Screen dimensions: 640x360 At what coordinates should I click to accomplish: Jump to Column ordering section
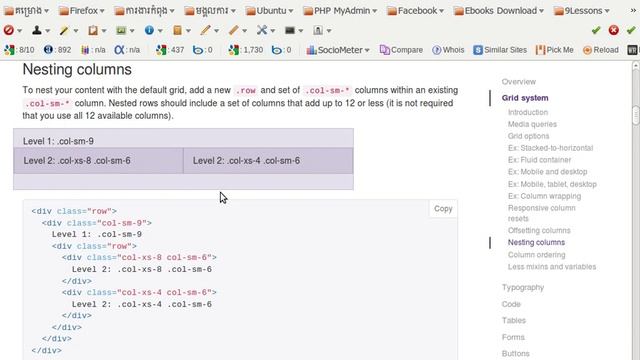[537, 255]
